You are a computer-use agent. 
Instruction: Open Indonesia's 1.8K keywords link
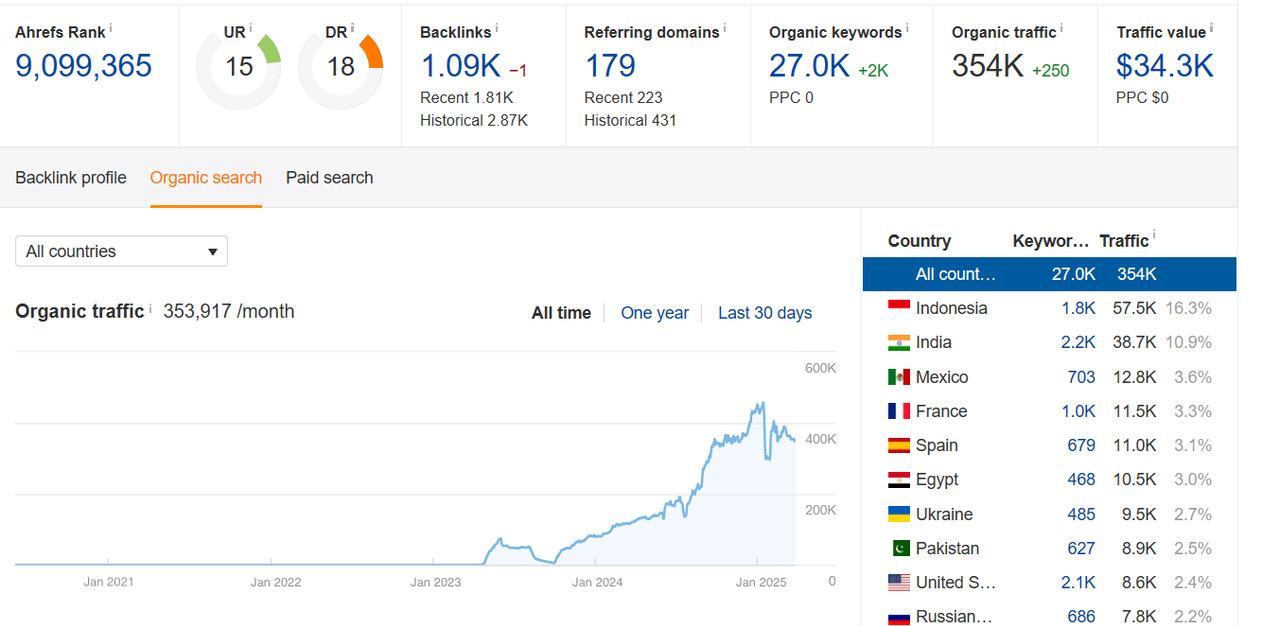[x=1079, y=308]
